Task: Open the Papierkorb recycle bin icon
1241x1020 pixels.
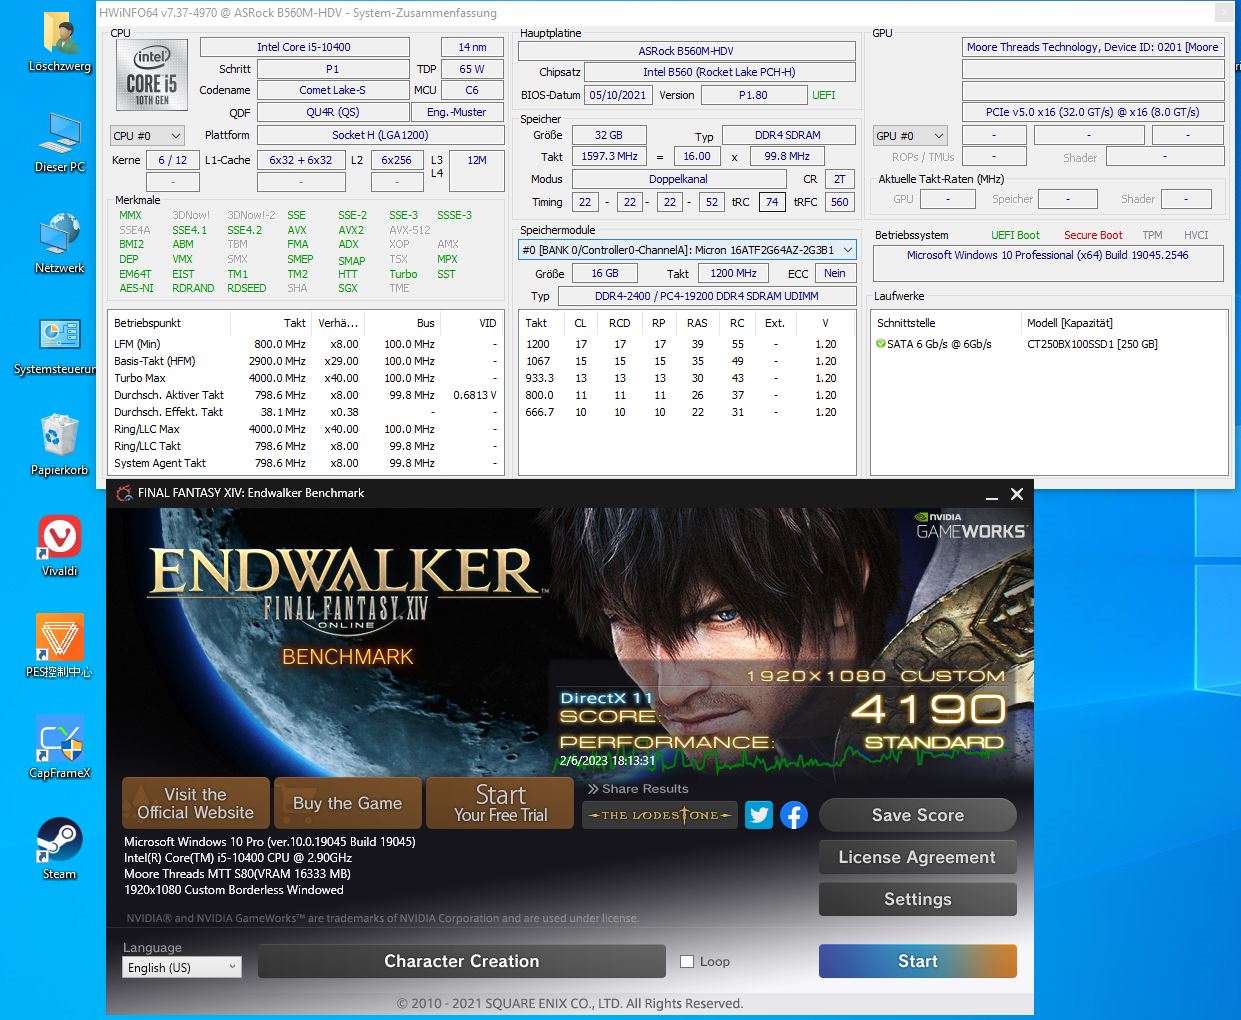Action: (60, 446)
